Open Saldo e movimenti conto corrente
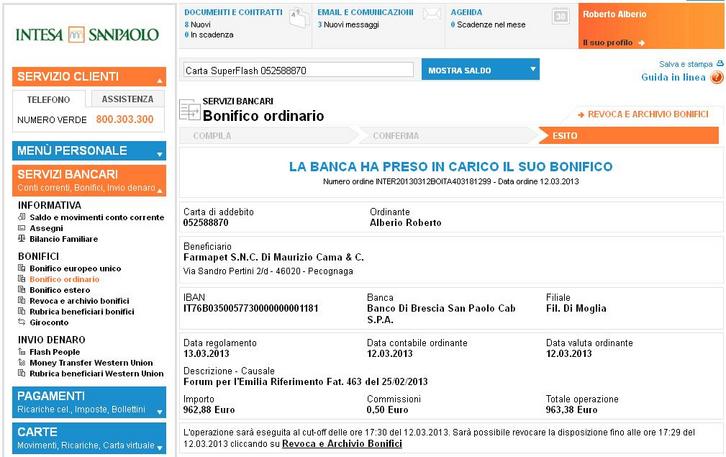The image size is (726, 457). click(96, 217)
